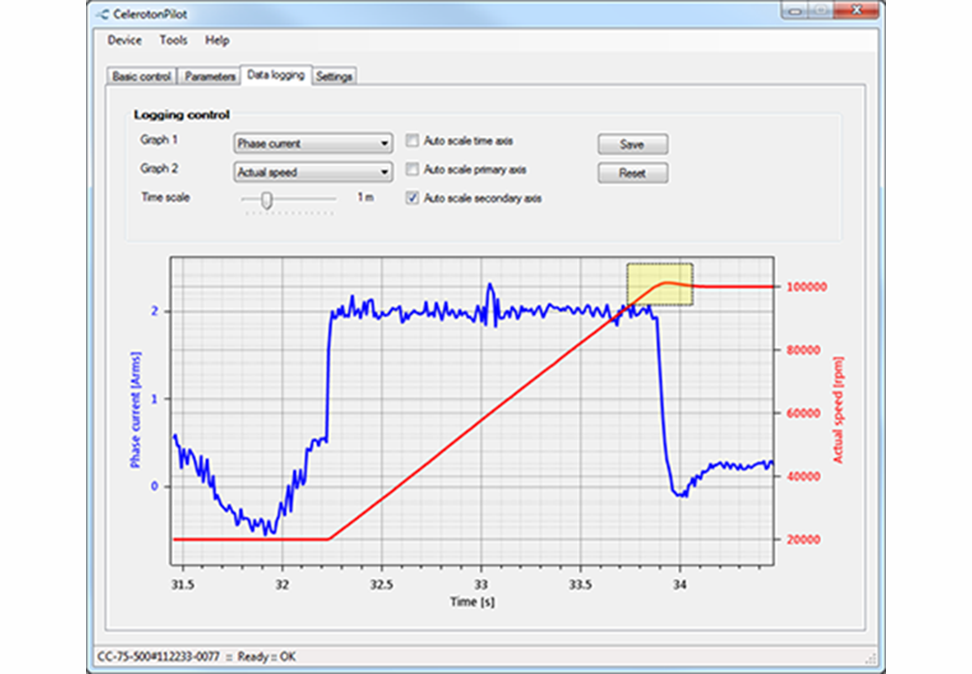The width and height of the screenshot is (972, 674).
Task: Click the Time scale slider handle
Action: click(x=266, y=200)
